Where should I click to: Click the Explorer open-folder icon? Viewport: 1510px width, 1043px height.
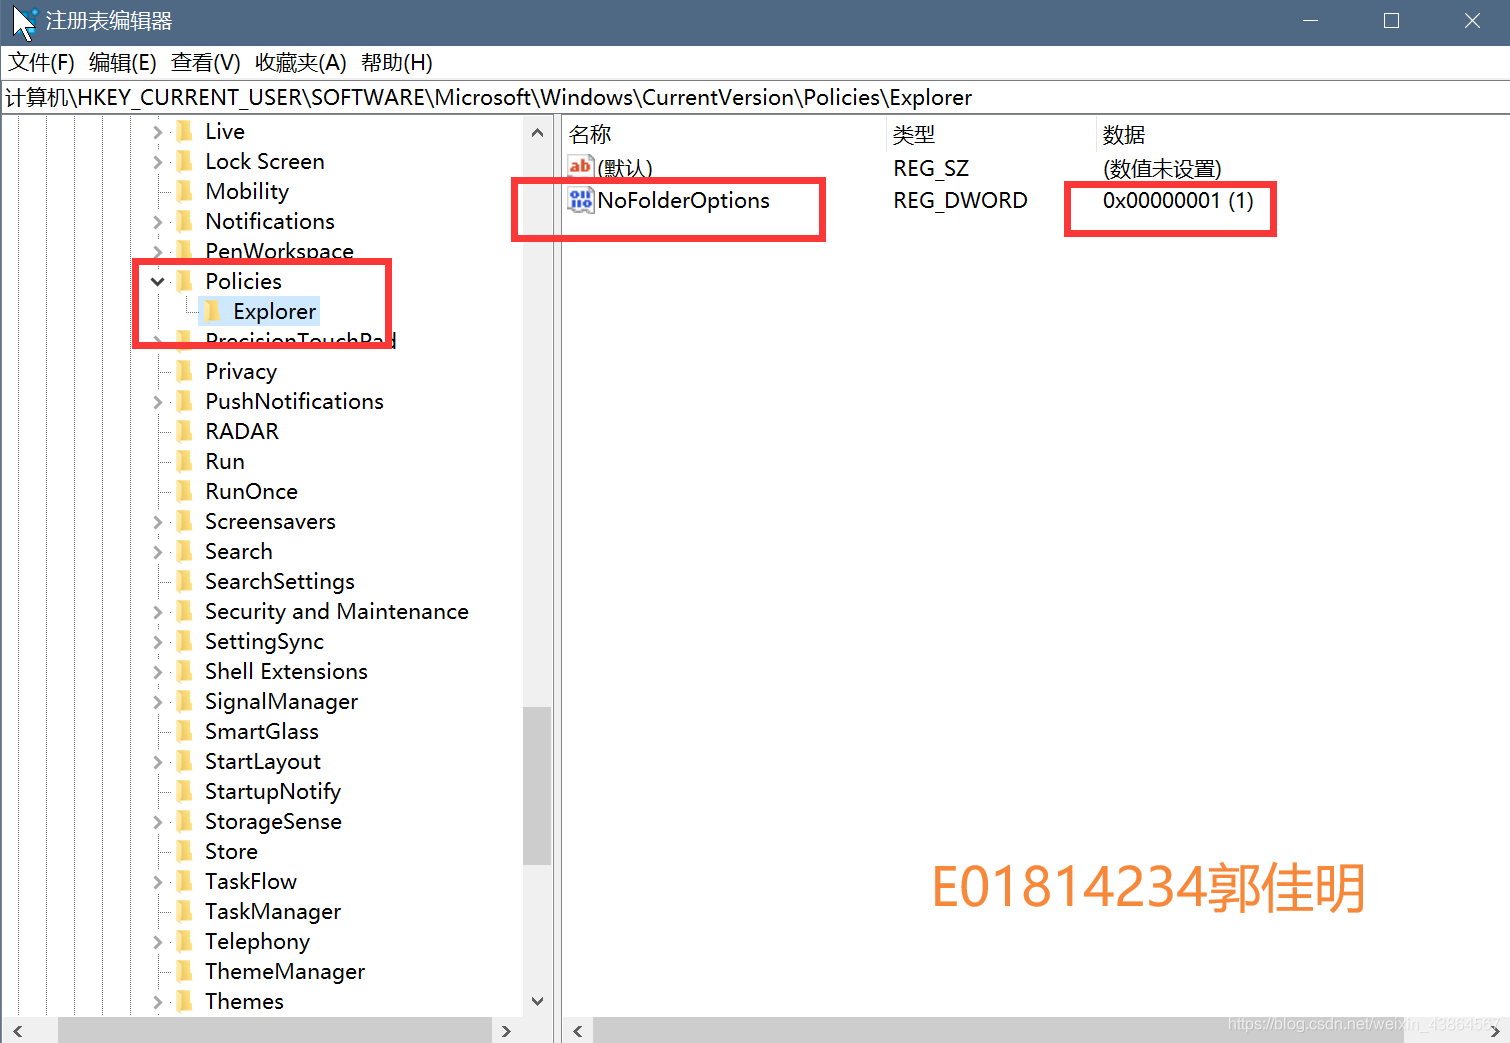pos(212,311)
